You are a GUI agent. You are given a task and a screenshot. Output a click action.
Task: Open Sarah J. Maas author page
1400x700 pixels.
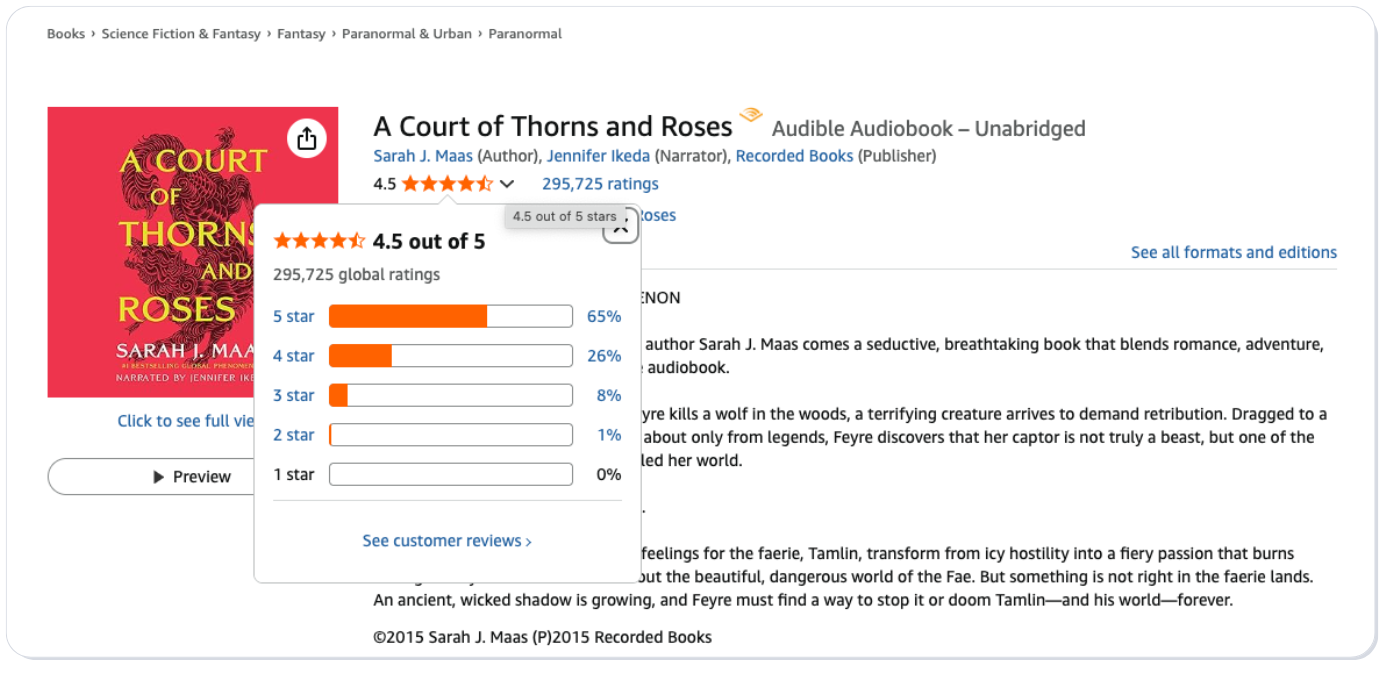tap(423, 156)
